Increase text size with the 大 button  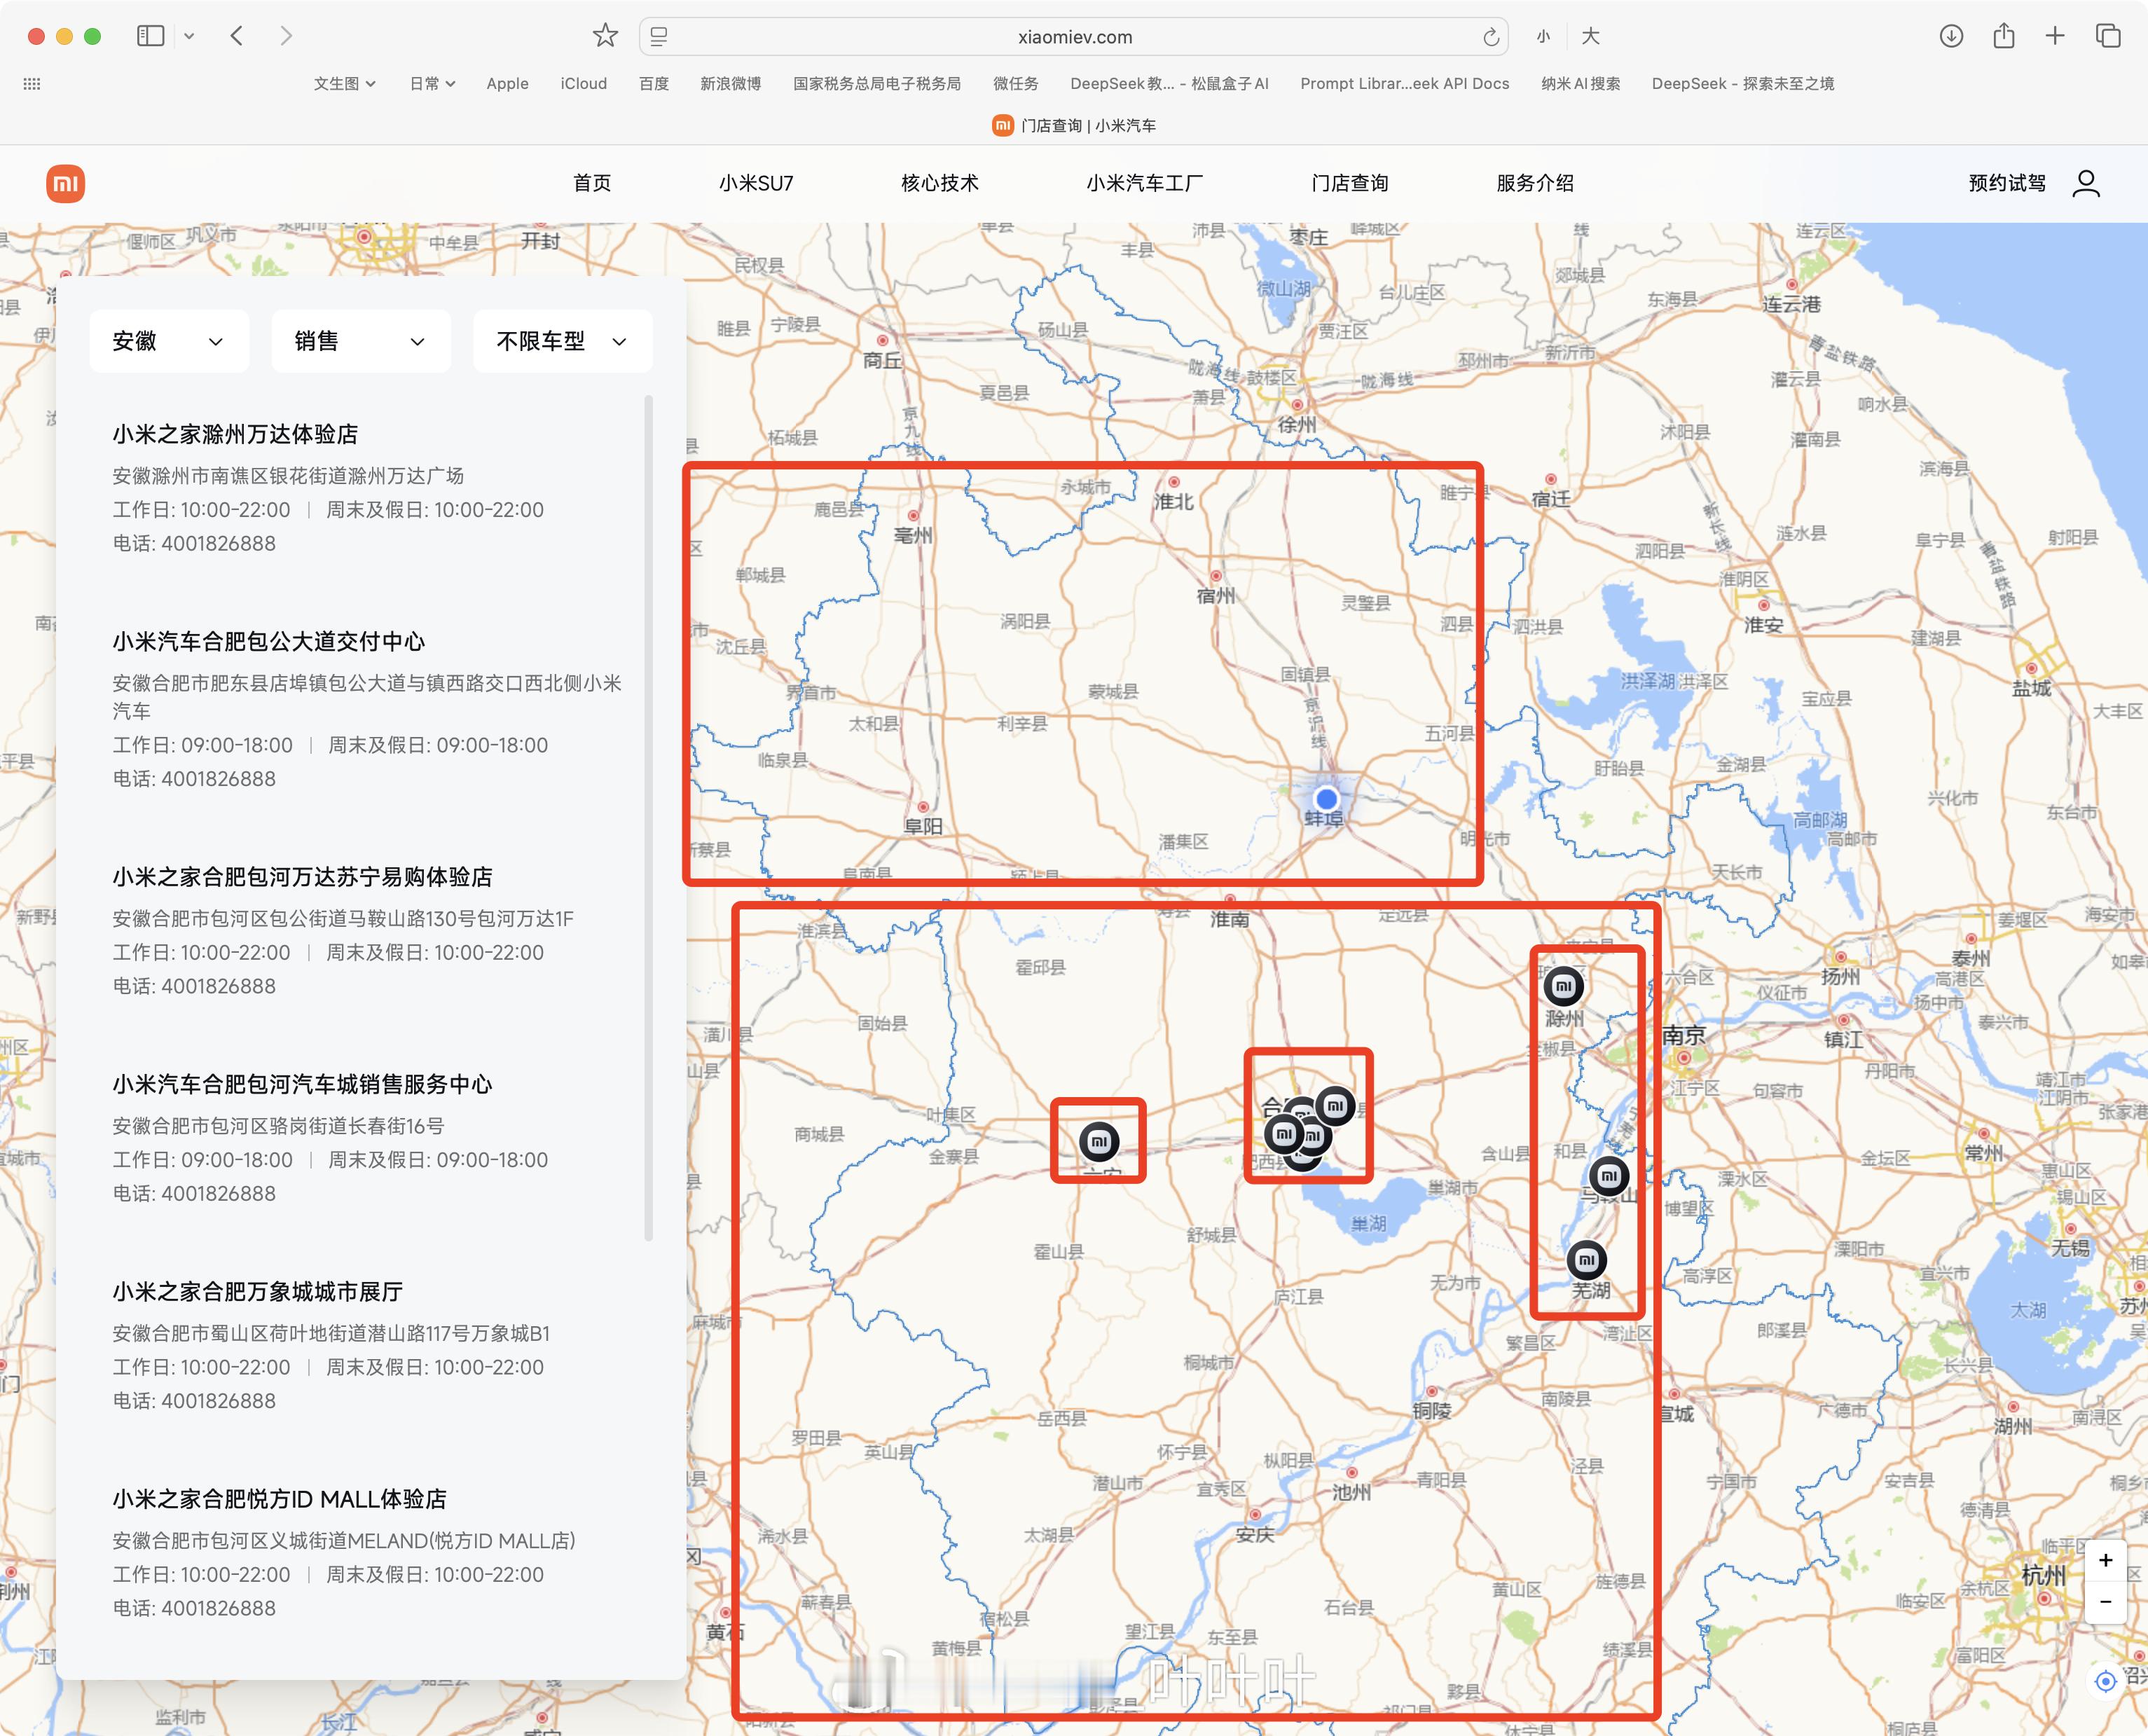click(x=1590, y=37)
